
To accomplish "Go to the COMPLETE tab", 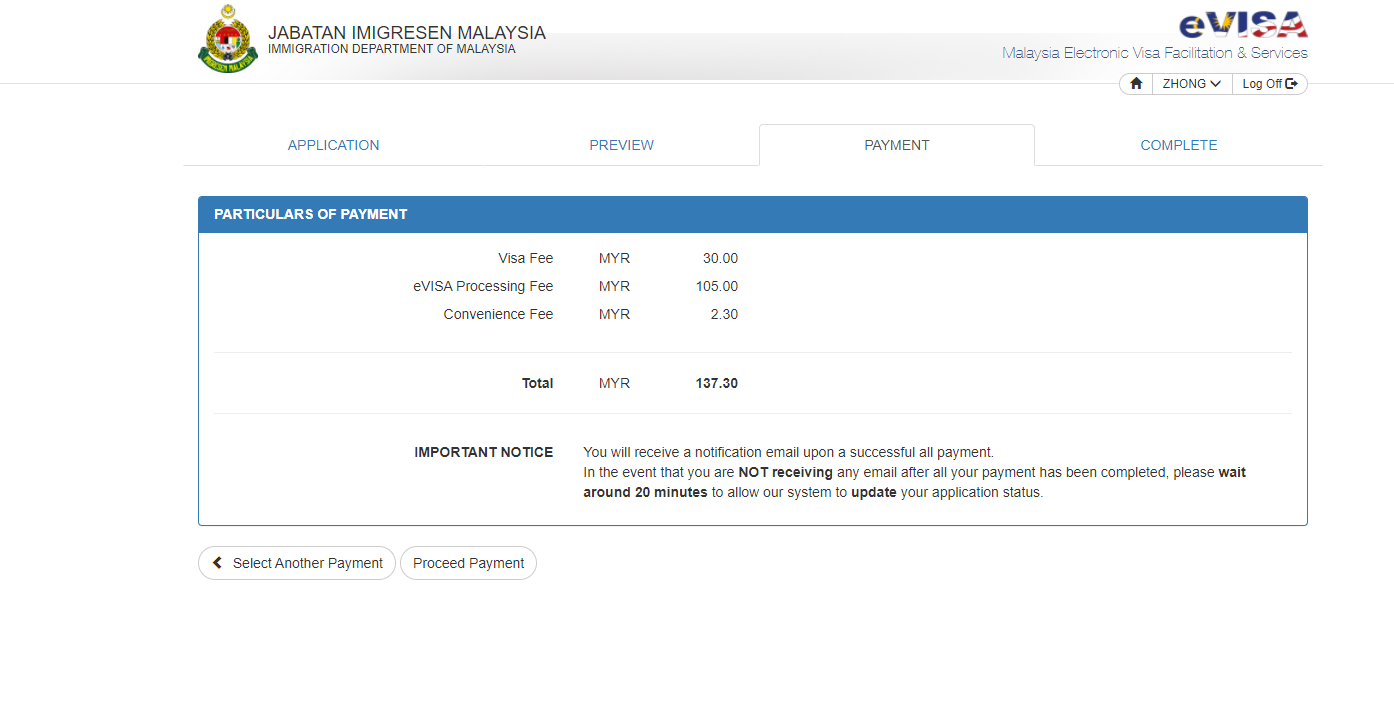I will (1178, 145).
